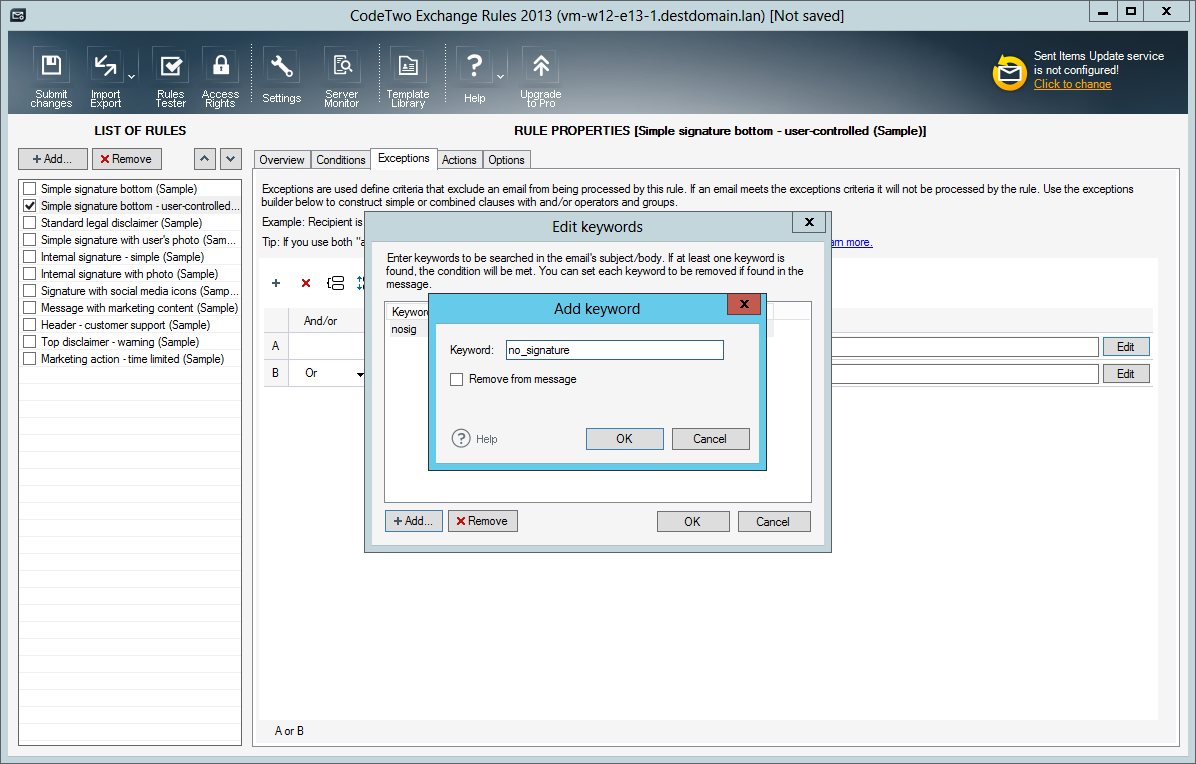Click the application icon in the title bar
Image resolution: width=1196 pixels, height=764 pixels.
(18, 15)
